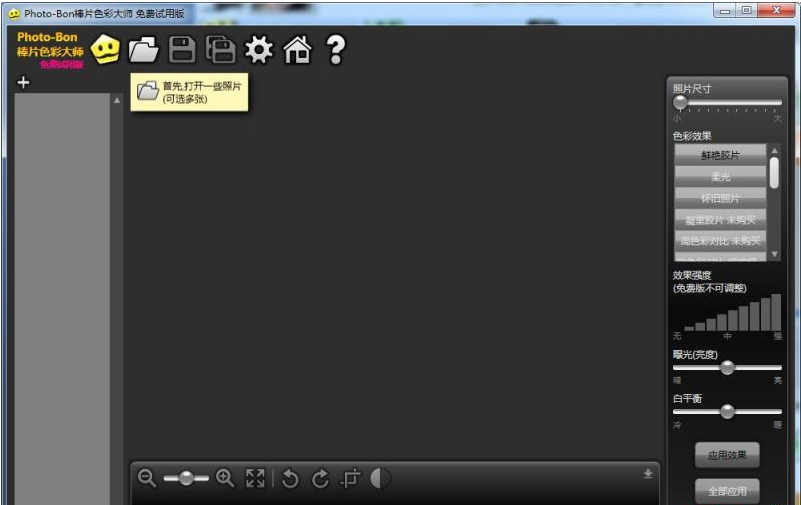Select the 柔光 color effect
Image resolution: width=801 pixels, height=505 pixels.
[x=720, y=177]
